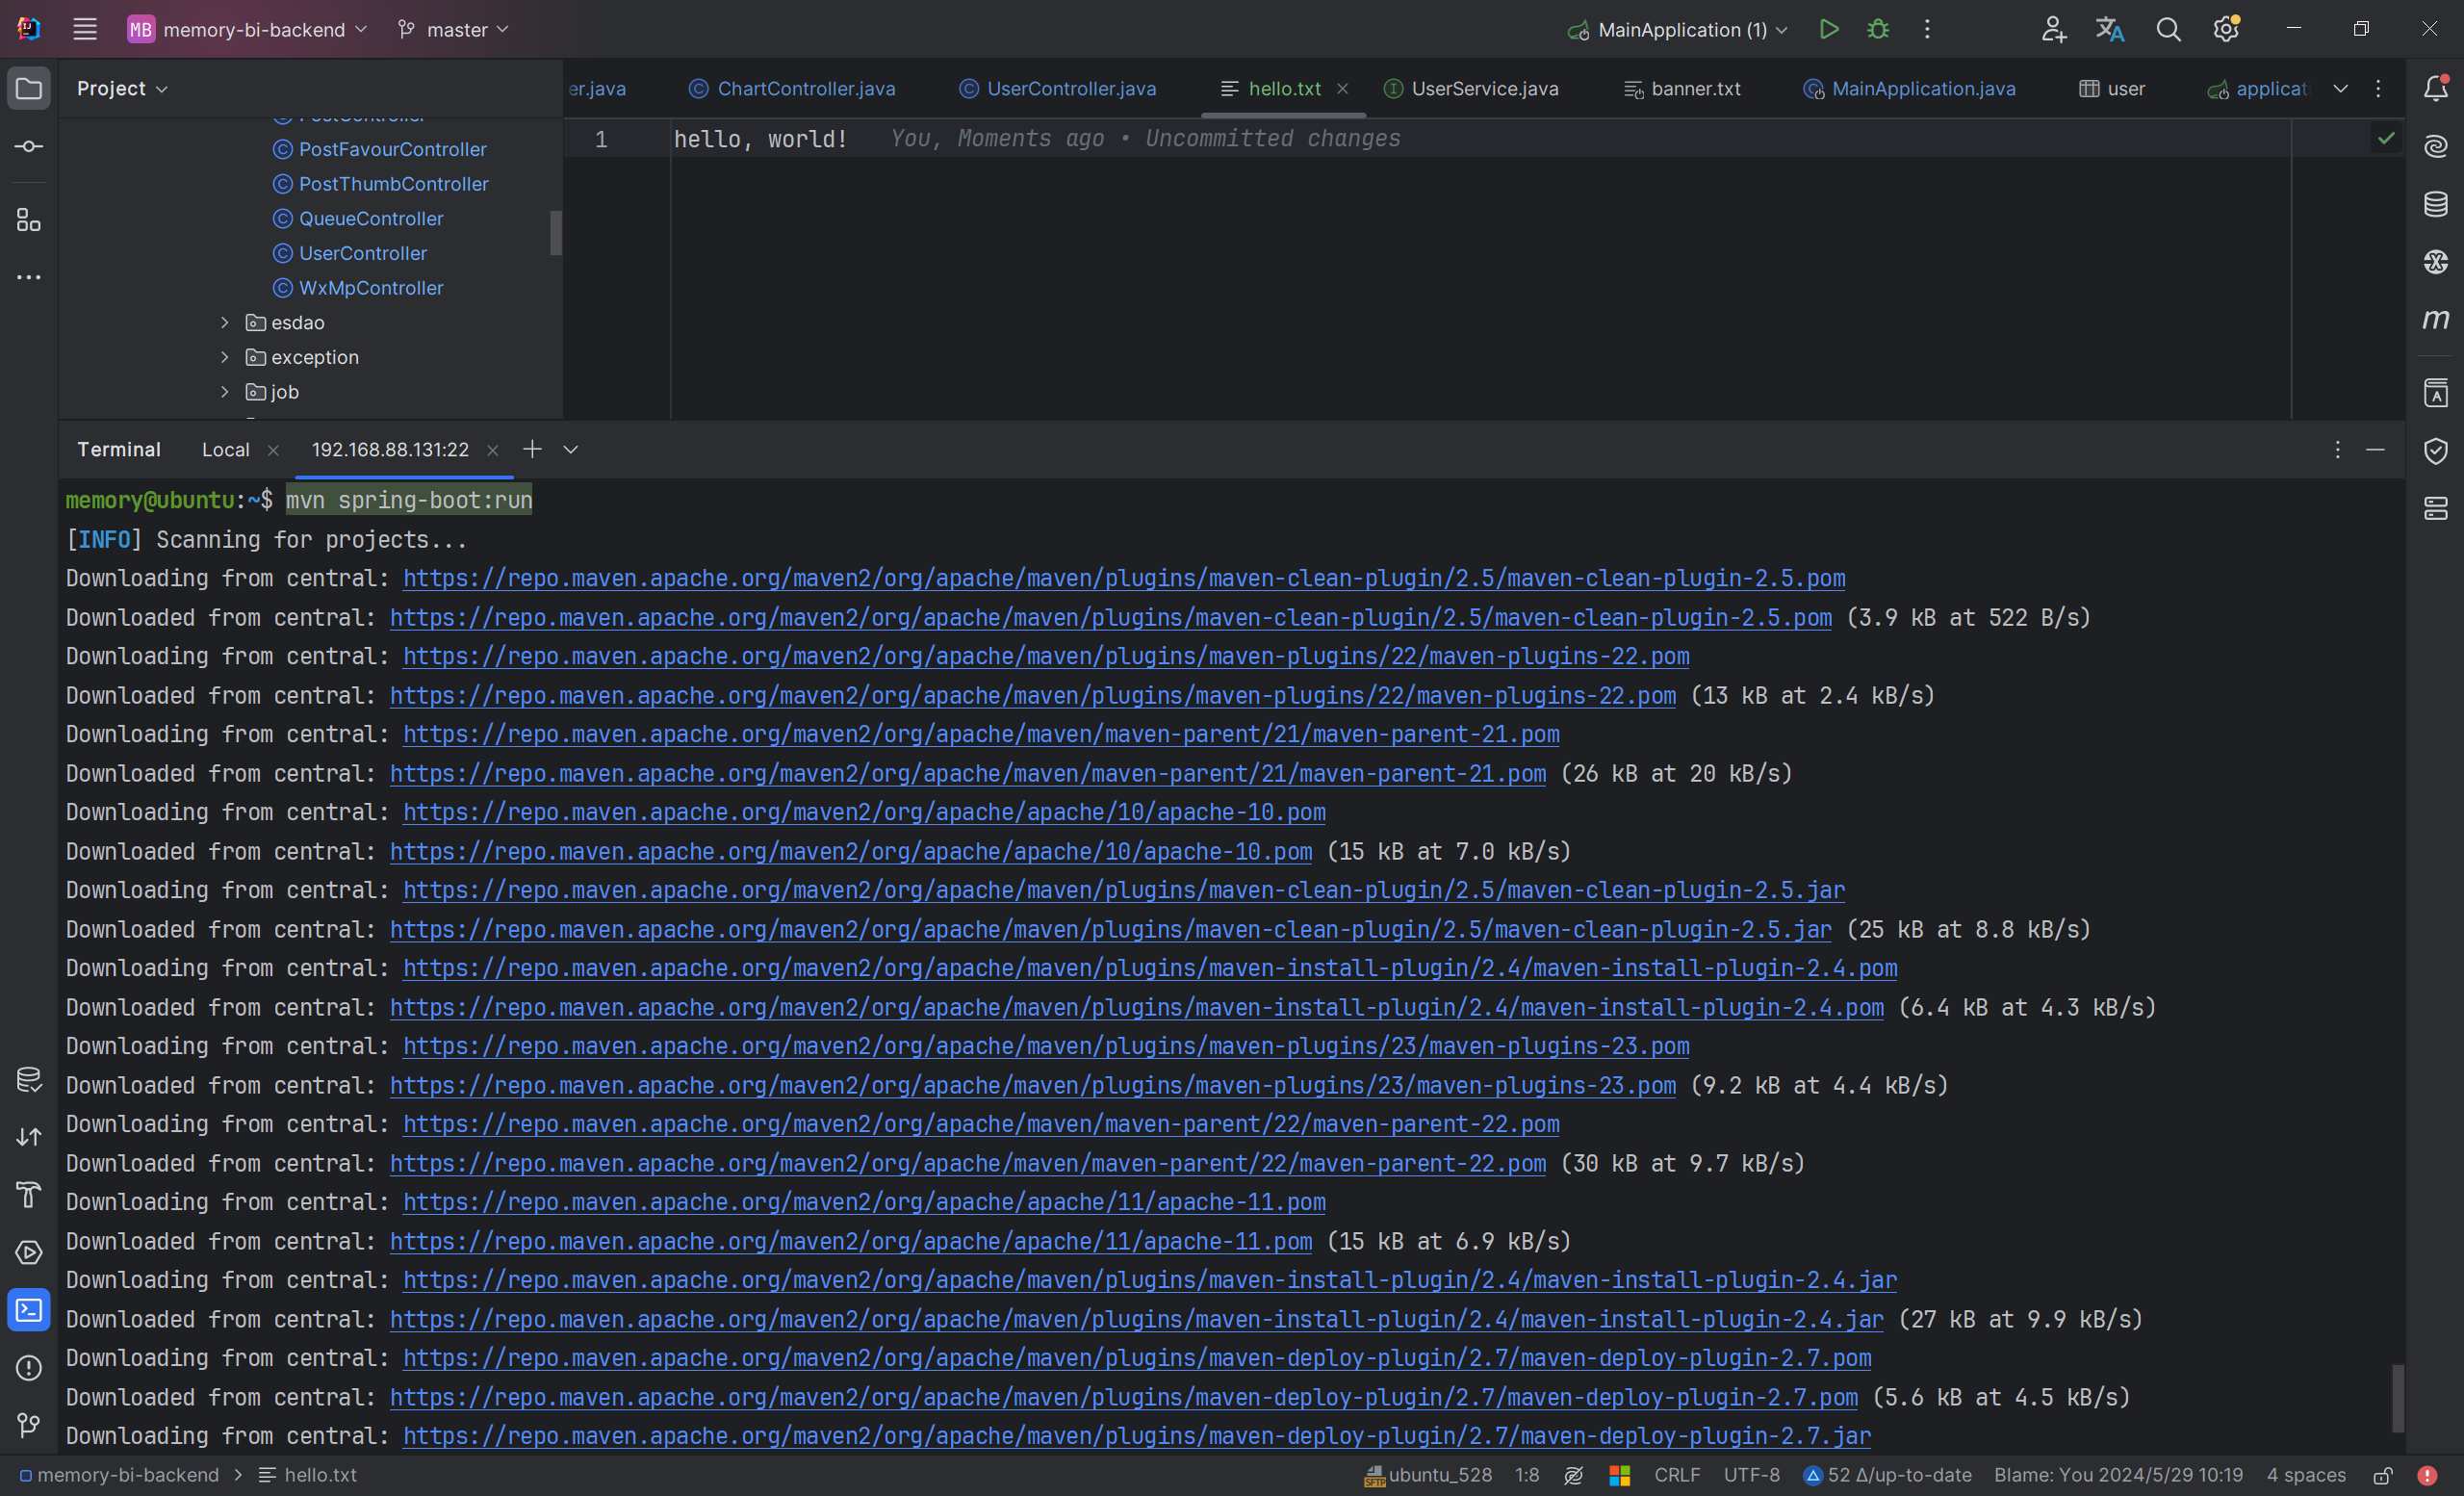The image size is (2464, 1496).
Task: Switch to UserController.java tab
Action: 1057,89
